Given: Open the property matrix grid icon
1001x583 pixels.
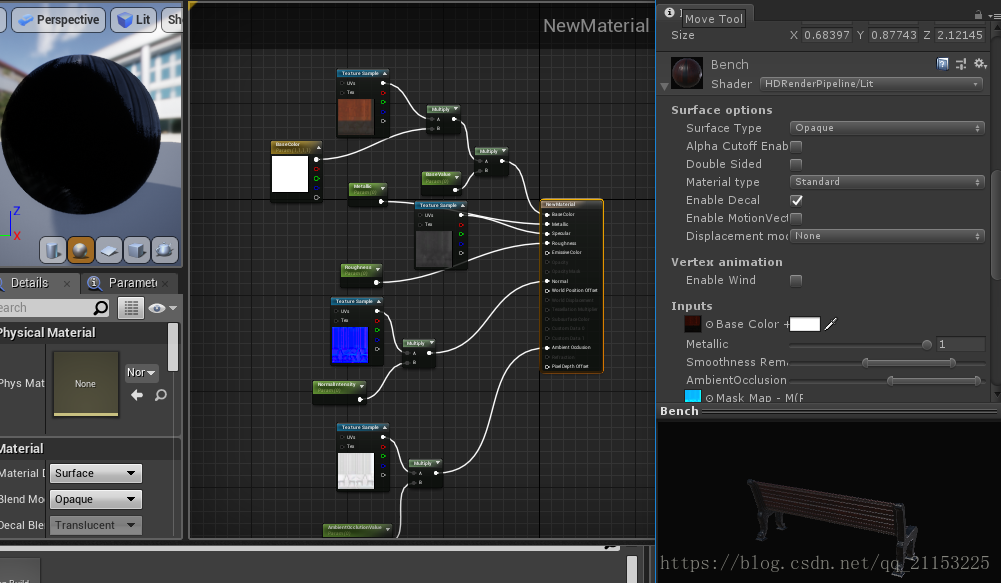Looking at the screenshot, I should click(130, 308).
